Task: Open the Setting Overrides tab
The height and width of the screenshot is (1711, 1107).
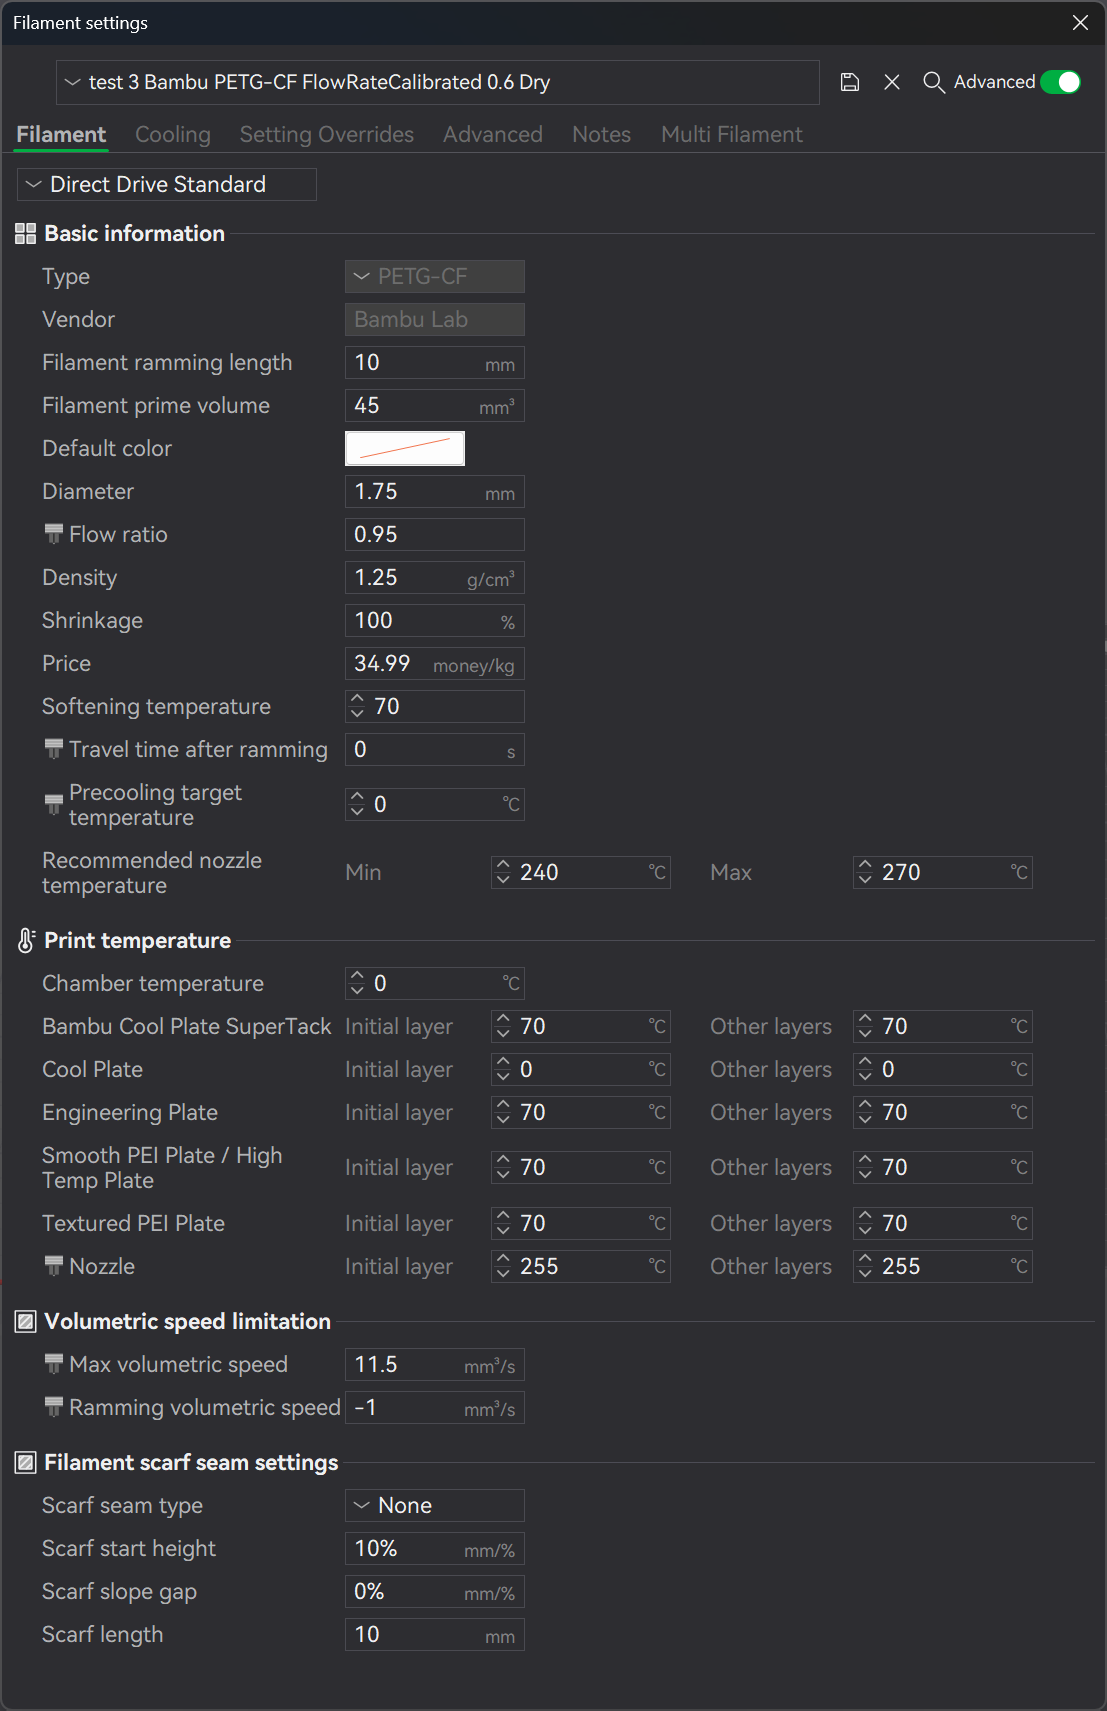Action: 326,135
